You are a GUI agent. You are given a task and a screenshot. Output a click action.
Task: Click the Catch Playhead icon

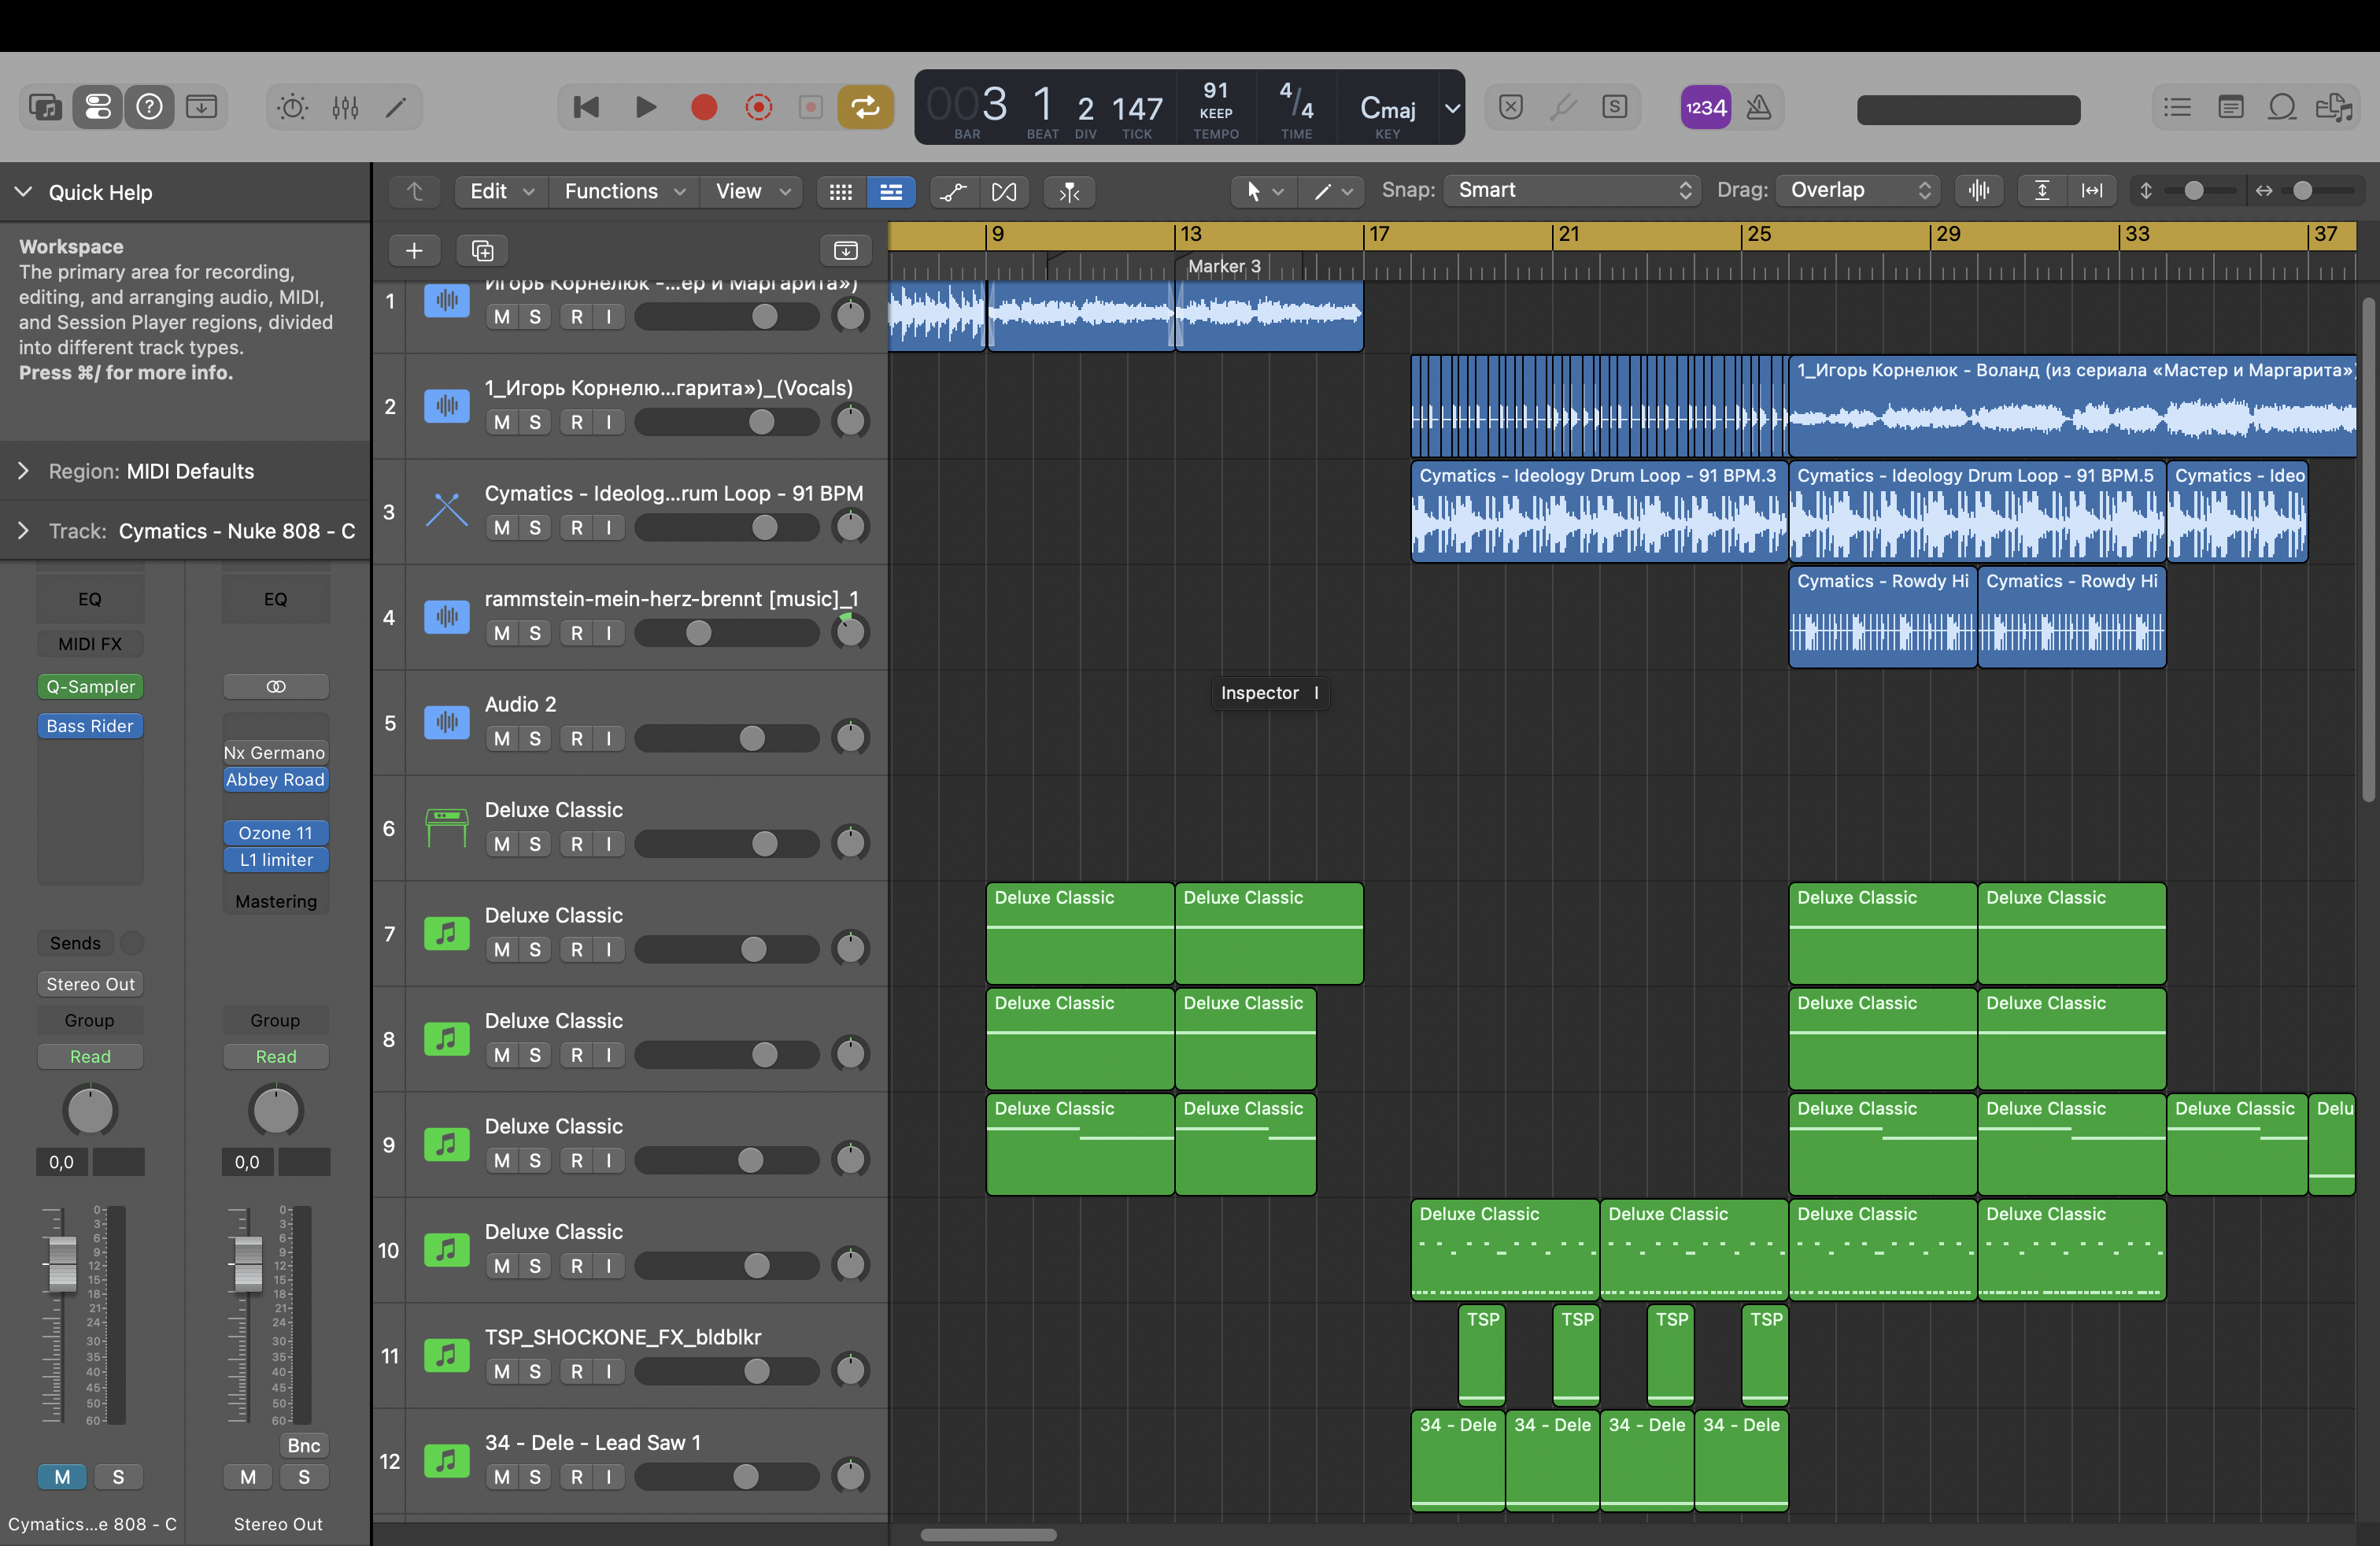point(1070,191)
